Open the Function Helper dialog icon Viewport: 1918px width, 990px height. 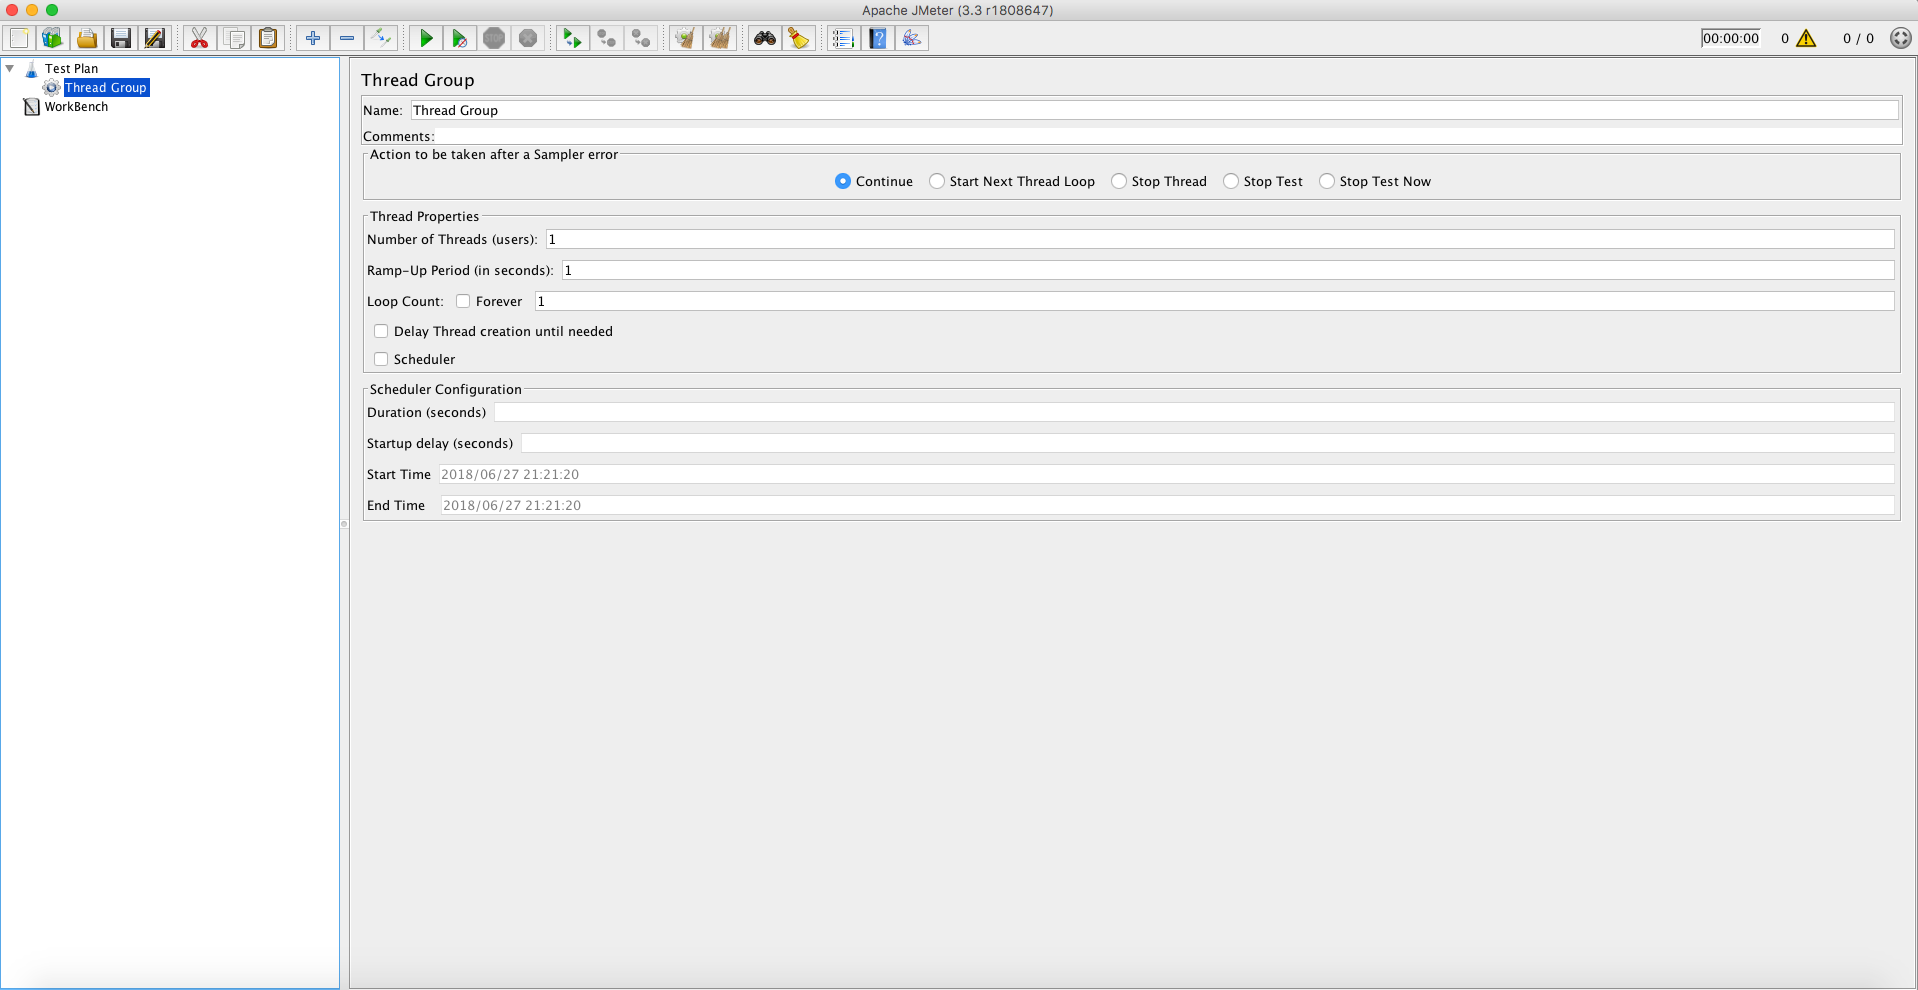tap(843, 38)
